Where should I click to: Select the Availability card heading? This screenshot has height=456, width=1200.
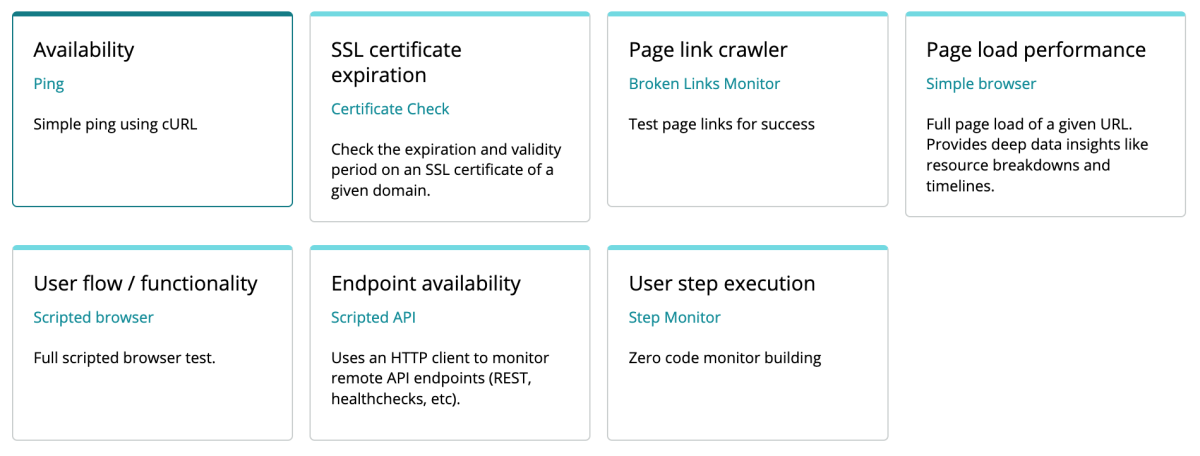click(x=84, y=50)
